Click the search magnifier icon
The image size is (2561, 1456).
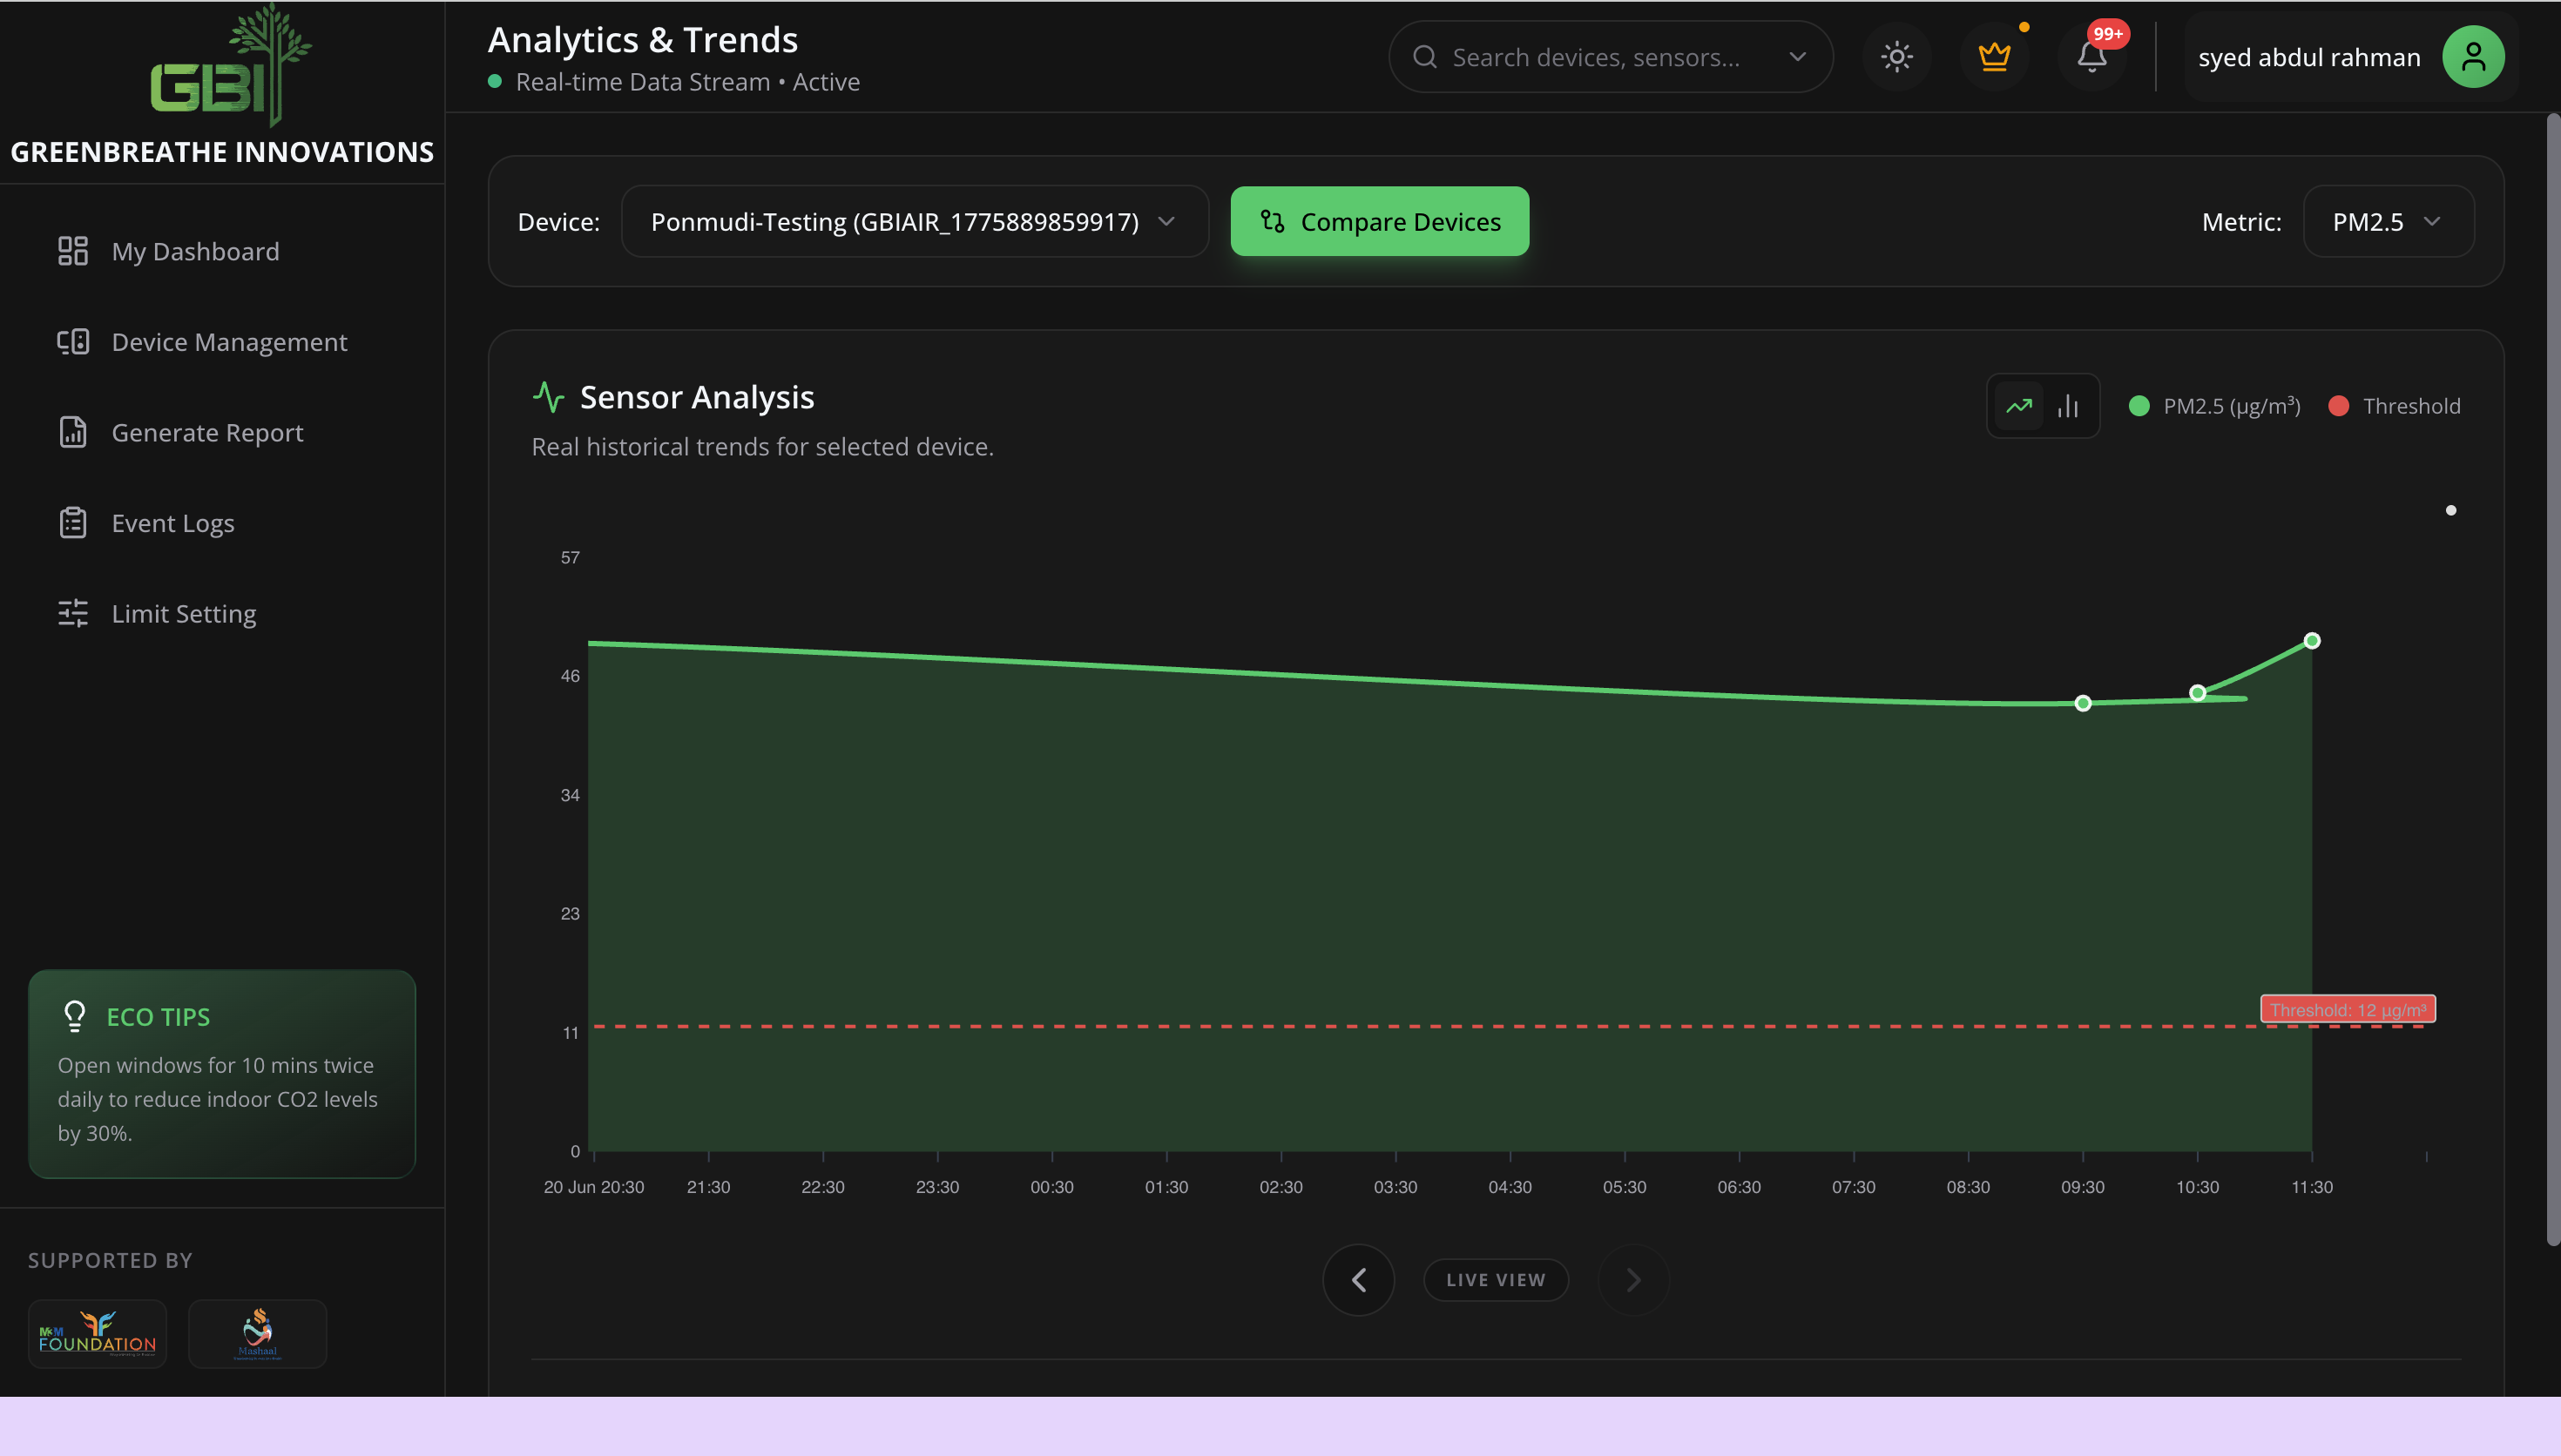click(1424, 57)
